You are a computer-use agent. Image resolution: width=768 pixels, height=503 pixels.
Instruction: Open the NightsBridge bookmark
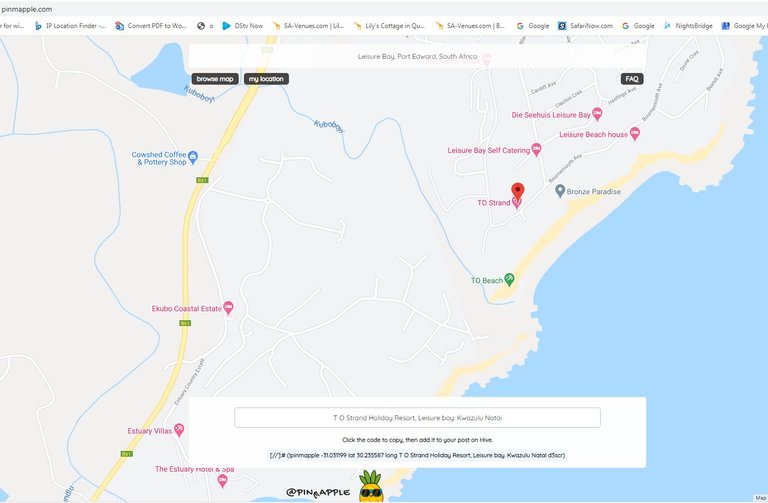tap(688, 26)
